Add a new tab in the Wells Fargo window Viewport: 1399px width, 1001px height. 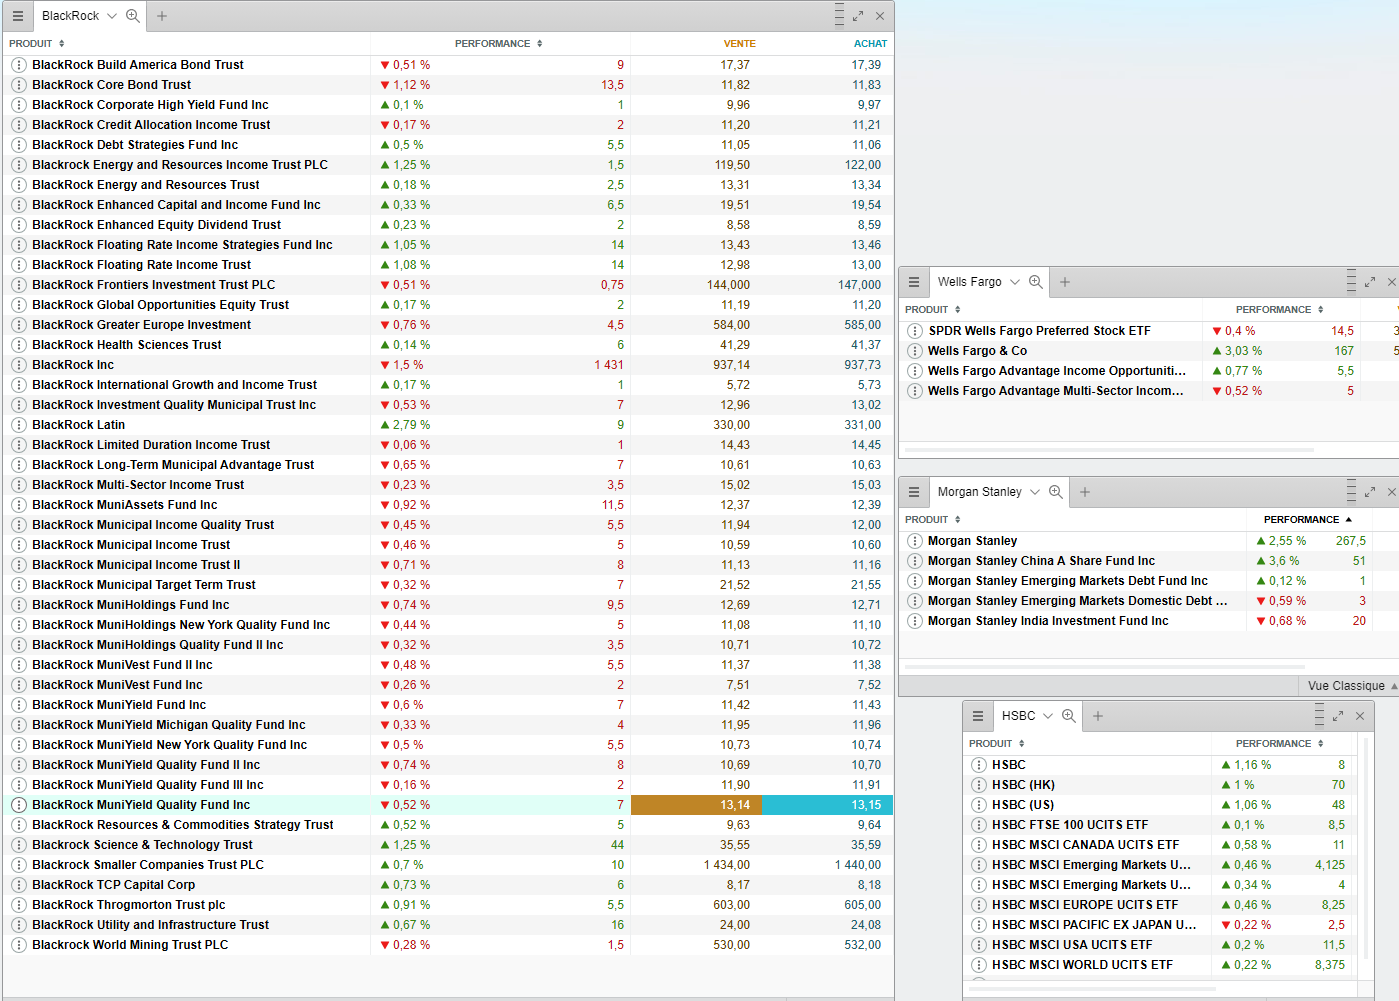tap(1065, 282)
